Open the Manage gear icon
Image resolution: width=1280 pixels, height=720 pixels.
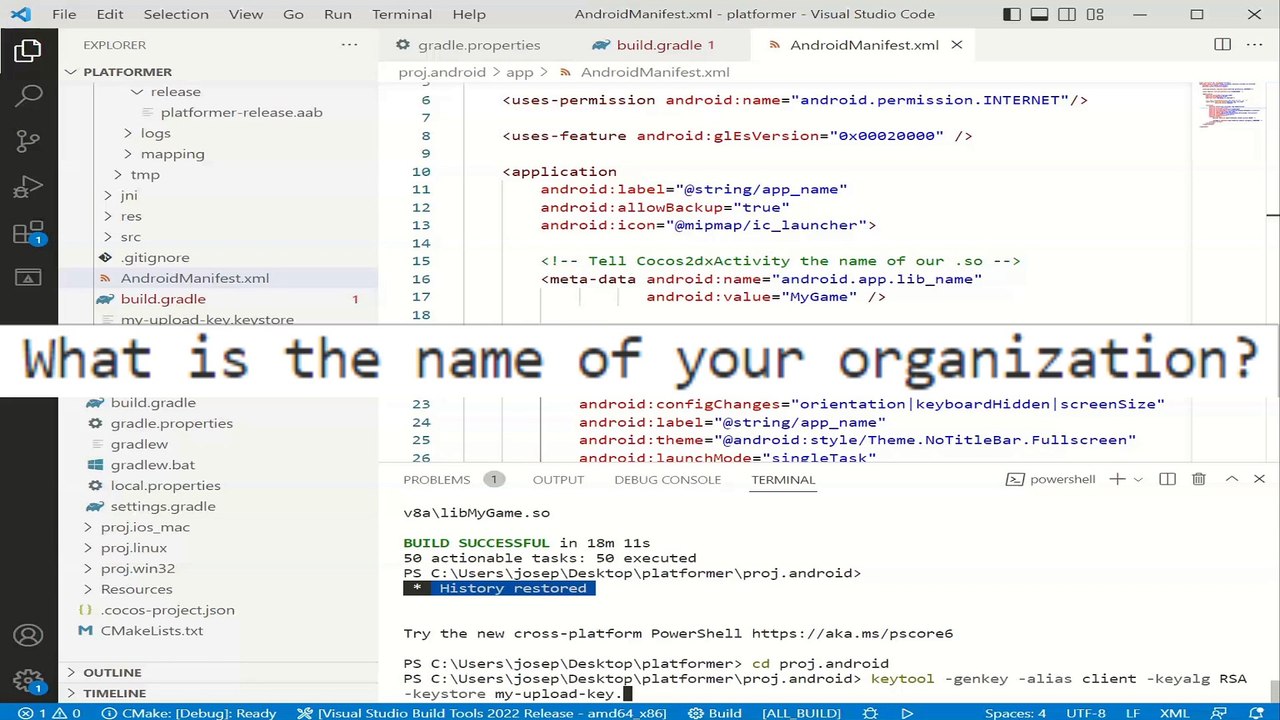[x=28, y=681]
